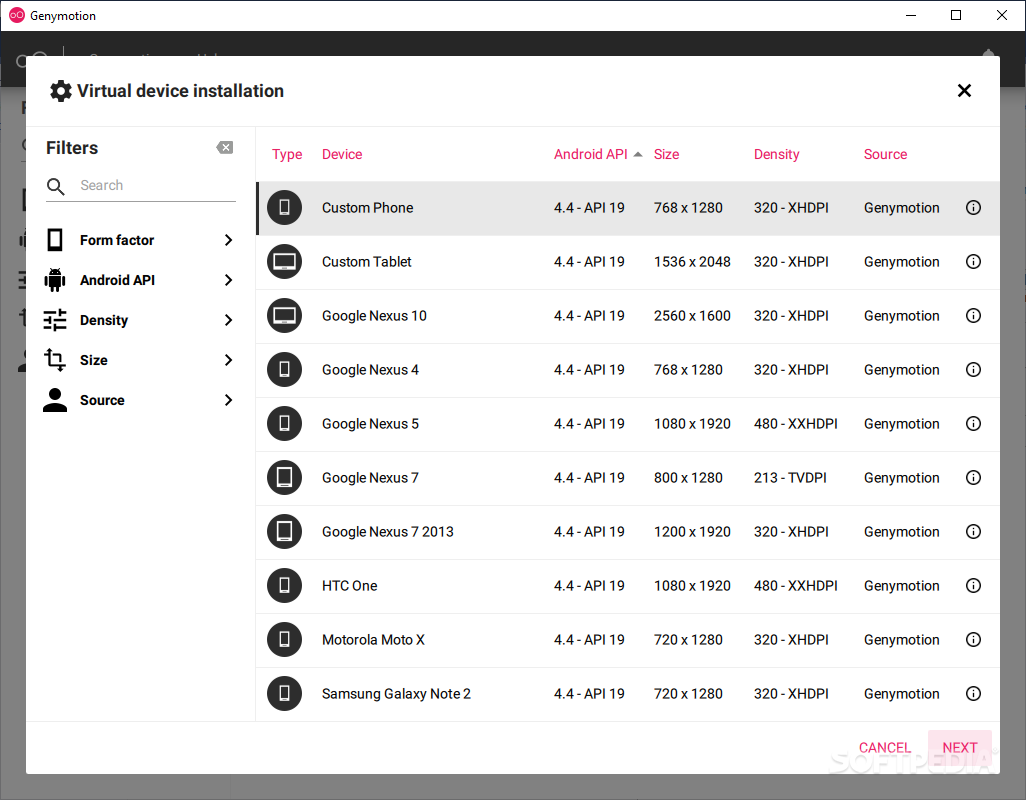Viewport: 1026px width, 800px height.
Task: Minimize the Genymotion window
Action: coord(911,15)
